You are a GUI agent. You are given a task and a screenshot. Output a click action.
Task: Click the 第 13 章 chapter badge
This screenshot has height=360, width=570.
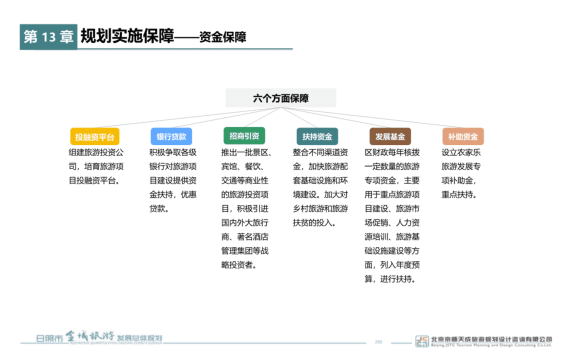pos(48,37)
